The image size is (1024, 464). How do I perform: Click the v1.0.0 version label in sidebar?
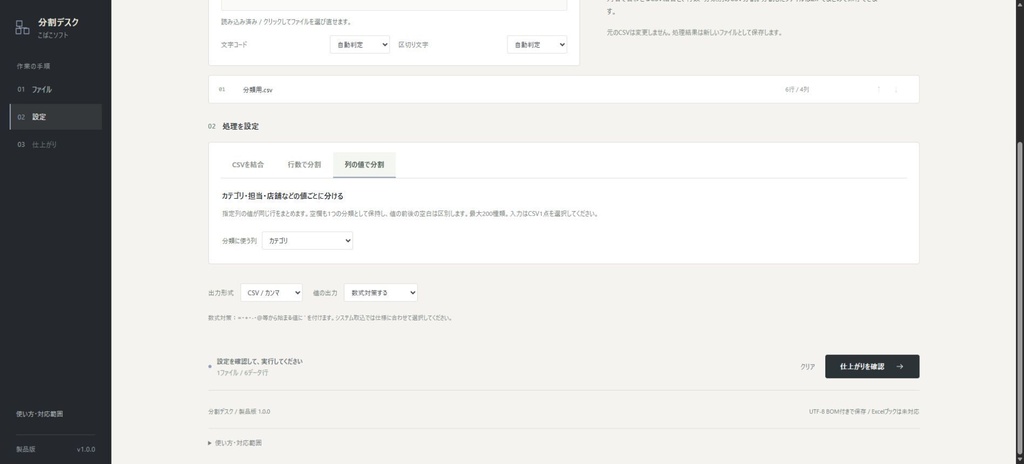tap(86, 450)
